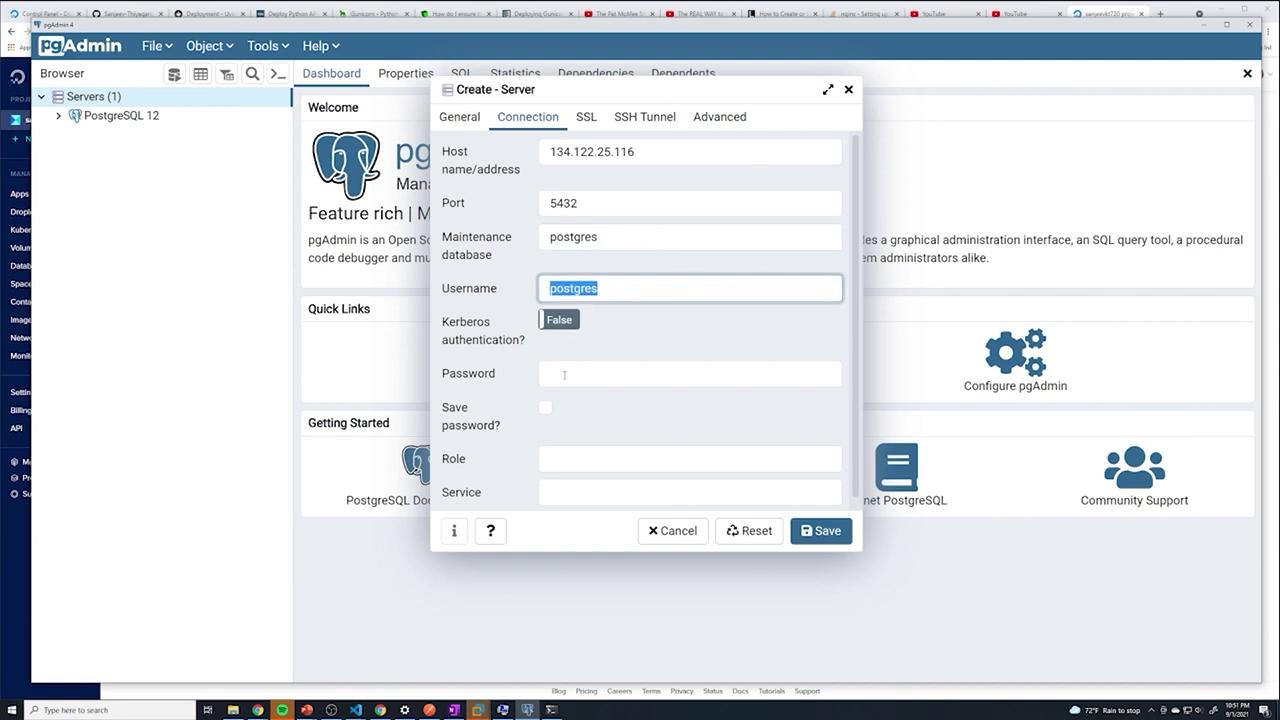Open the File menu dropdown
This screenshot has width=1280, height=720.
point(157,46)
